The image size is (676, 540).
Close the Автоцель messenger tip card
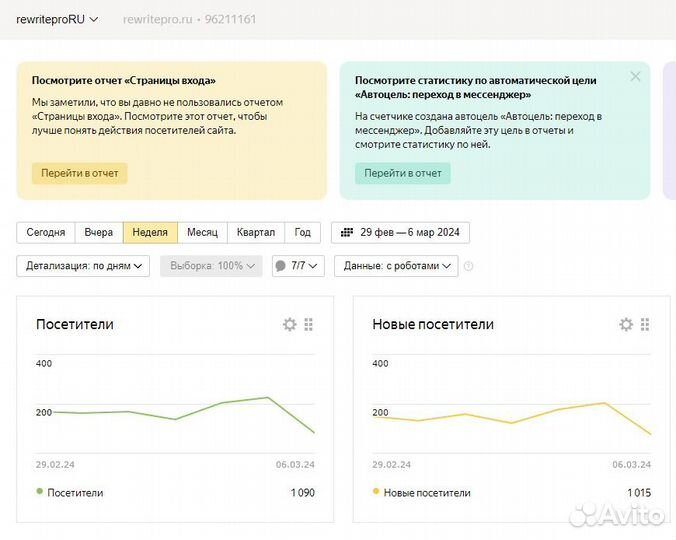pyautogui.click(x=635, y=77)
